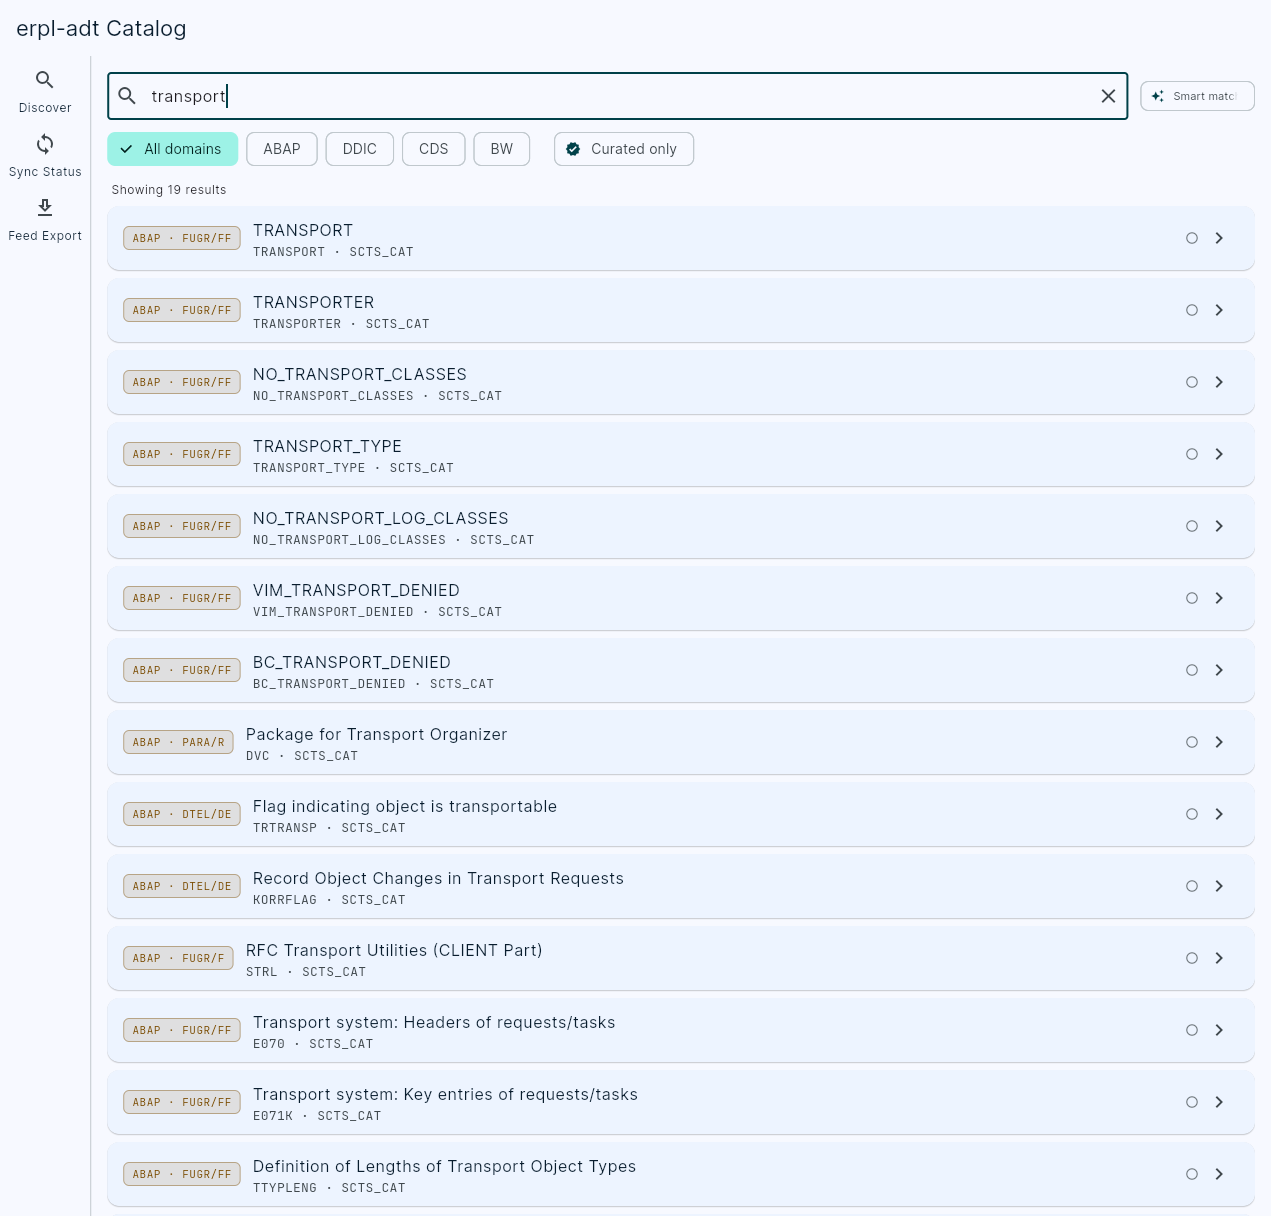Expand the RFC Transport Utilities row chevron
Image resolution: width=1271 pixels, height=1216 pixels.
point(1219,958)
